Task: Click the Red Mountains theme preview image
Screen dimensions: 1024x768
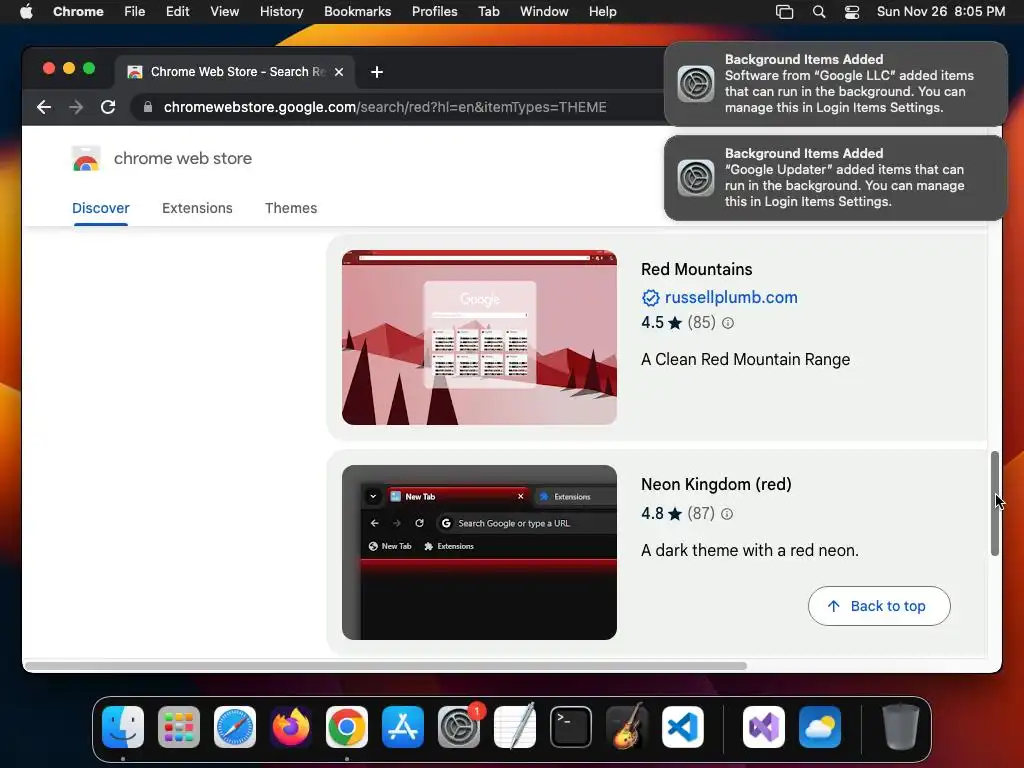Action: click(x=479, y=338)
